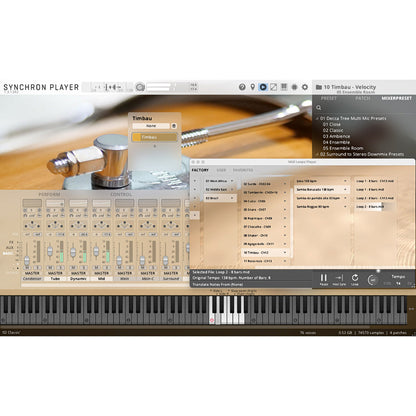Select 09 Agogo bells - CH11 entry
Screen dimensions: 416x416
[259, 244]
